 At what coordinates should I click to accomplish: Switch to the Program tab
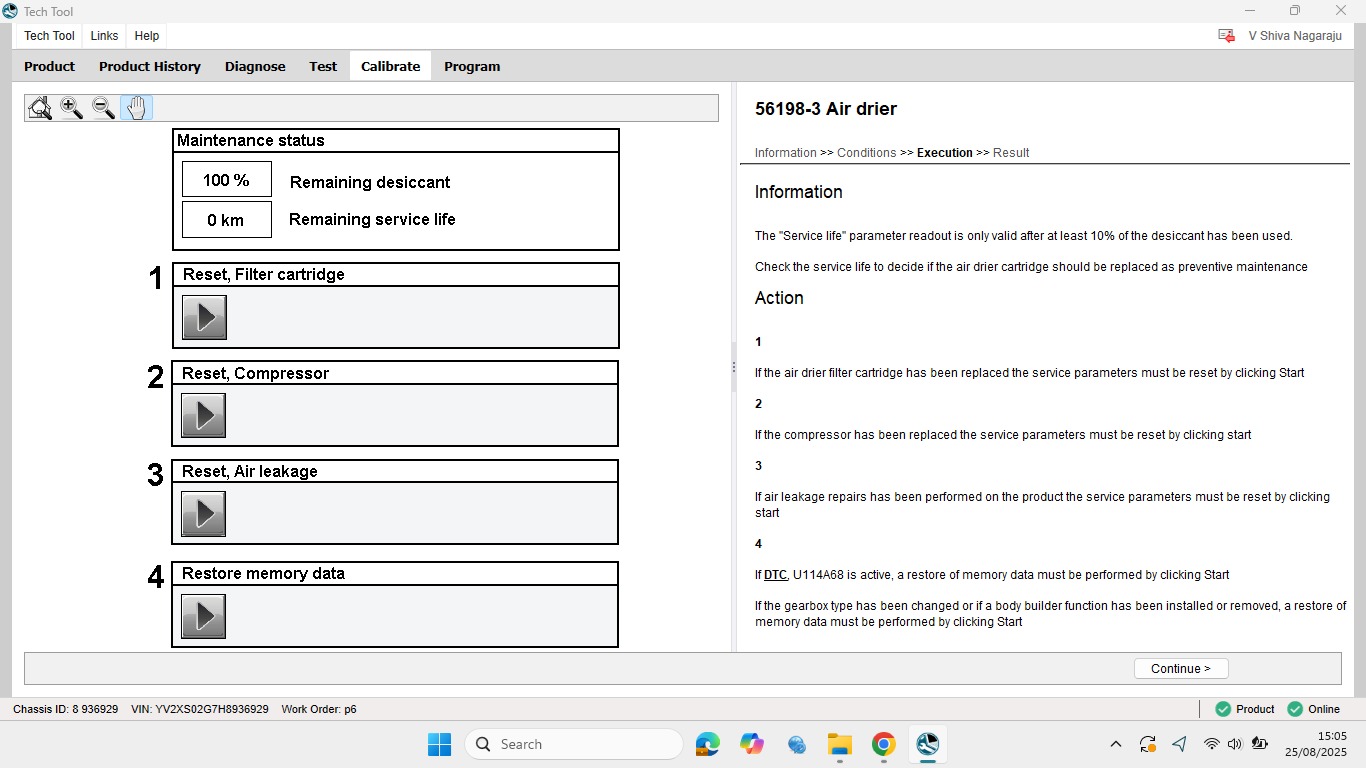point(472,66)
